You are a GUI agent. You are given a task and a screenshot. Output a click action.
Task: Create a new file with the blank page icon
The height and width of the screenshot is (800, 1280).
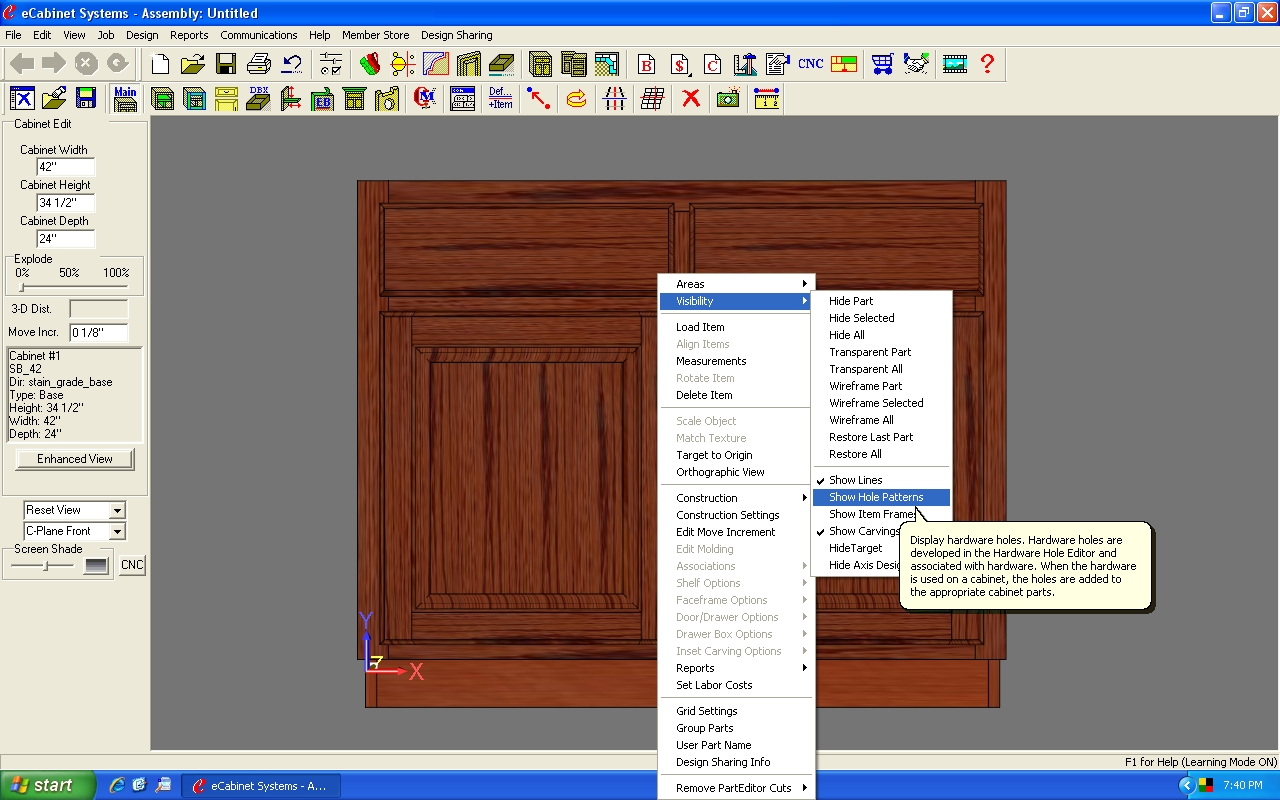pyautogui.click(x=160, y=64)
